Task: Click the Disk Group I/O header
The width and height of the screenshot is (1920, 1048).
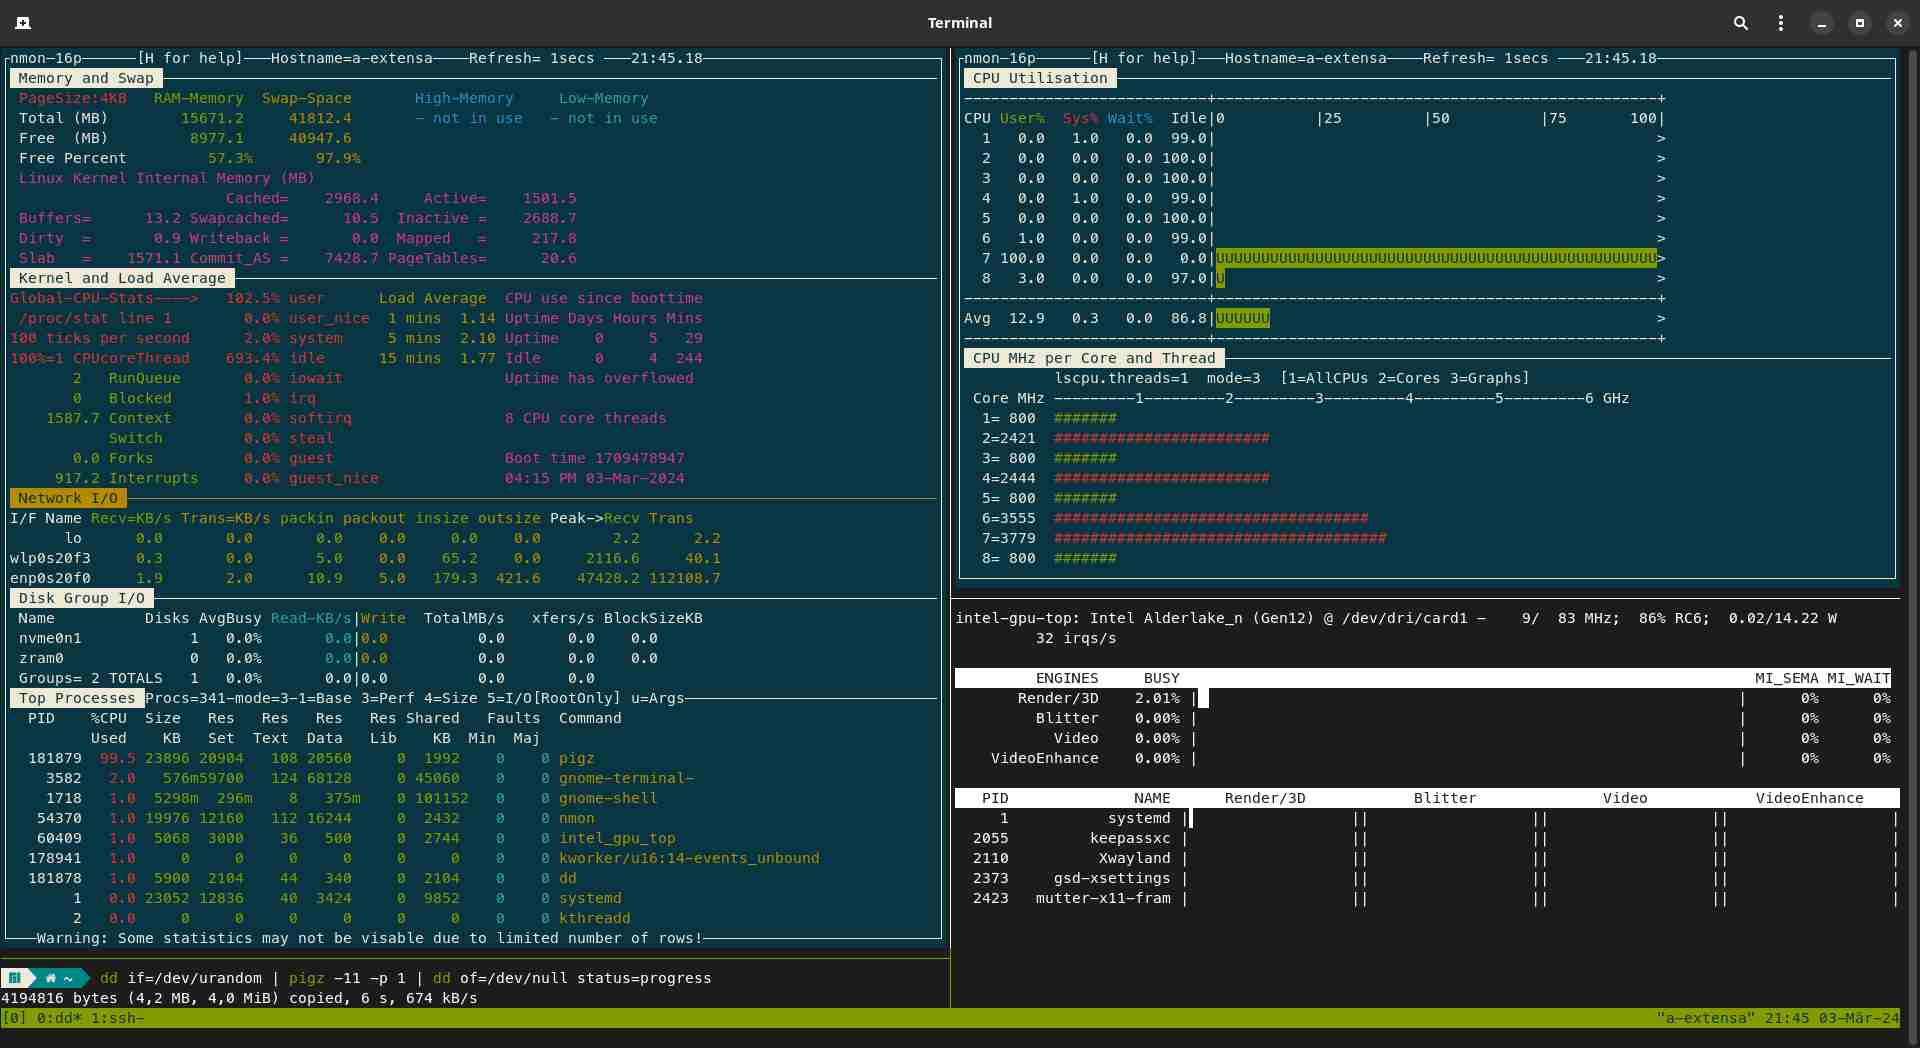Action: click(x=82, y=598)
